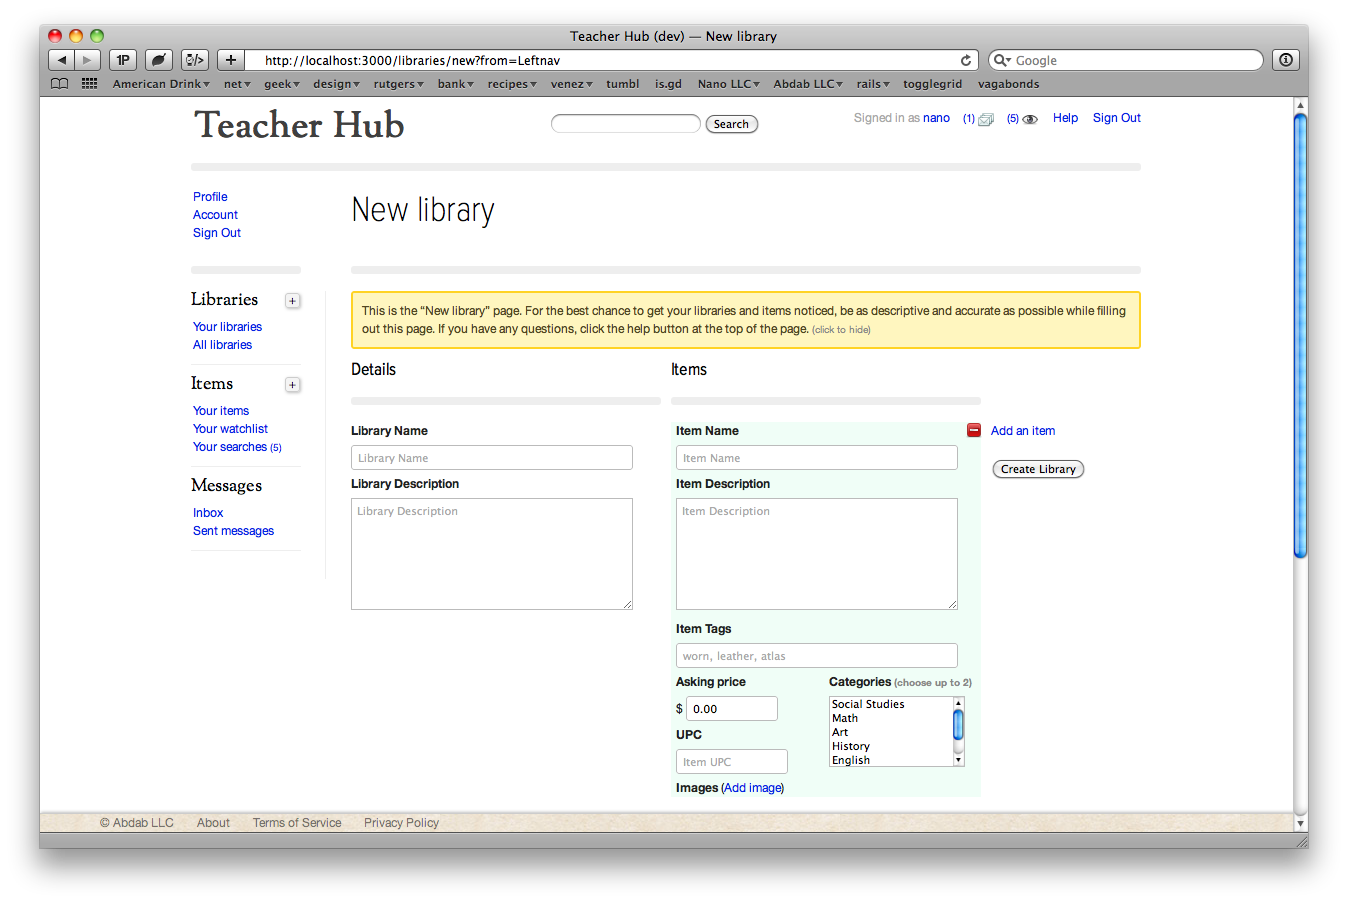1348x900 pixels.
Task: Open the bookmarks book icon
Action: 60,84
